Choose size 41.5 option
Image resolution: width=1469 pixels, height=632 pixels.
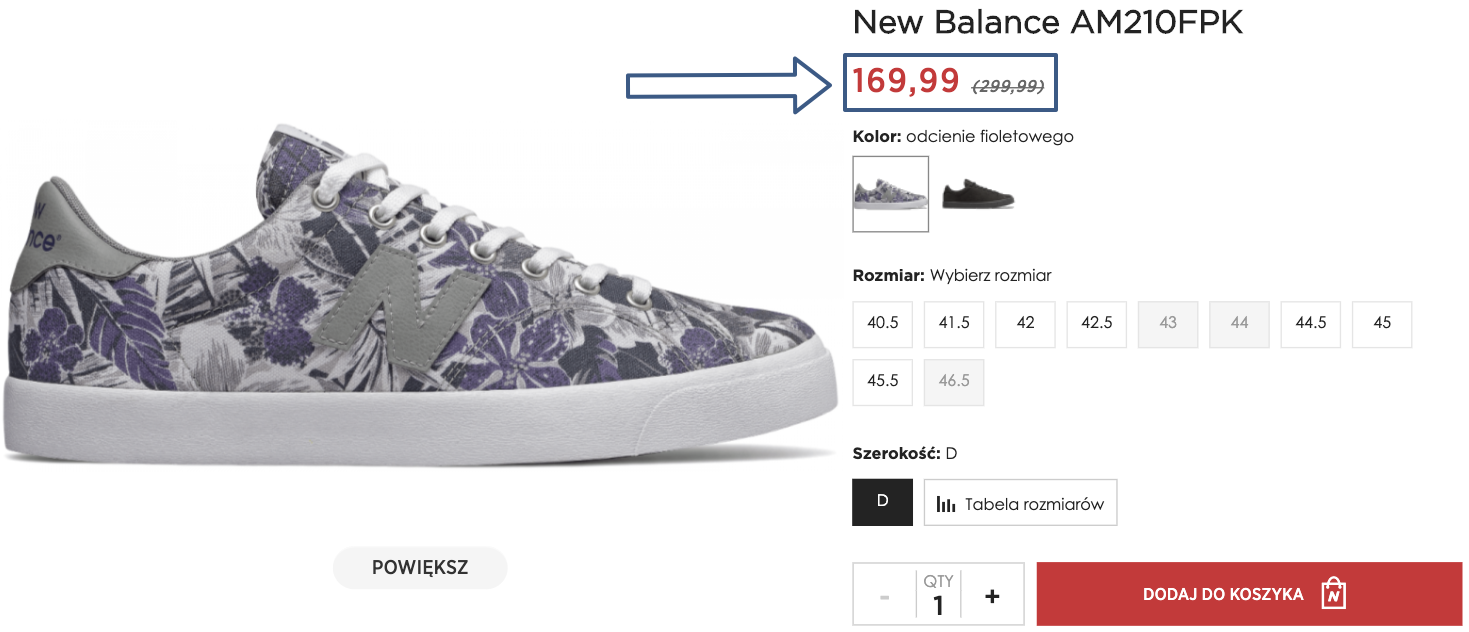(x=953, y=324)
